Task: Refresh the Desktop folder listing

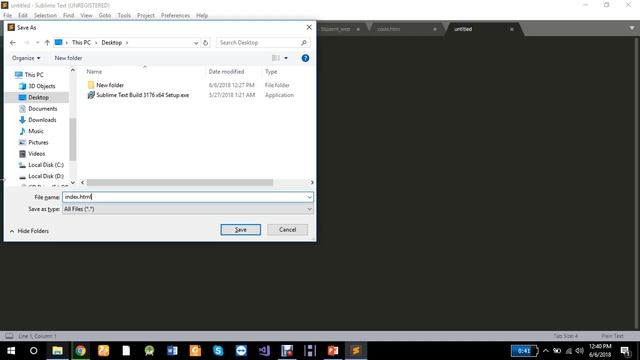Action: pyautogui.click(x=206, y=42)
